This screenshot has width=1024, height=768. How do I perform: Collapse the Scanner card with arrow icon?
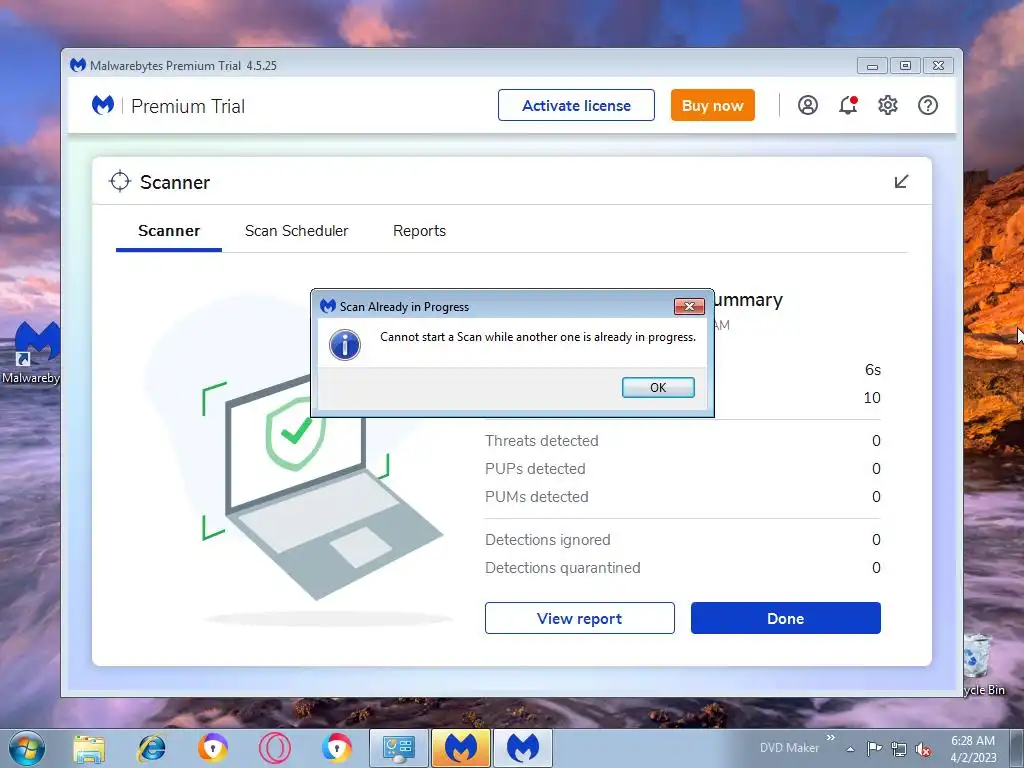point(901,182)
